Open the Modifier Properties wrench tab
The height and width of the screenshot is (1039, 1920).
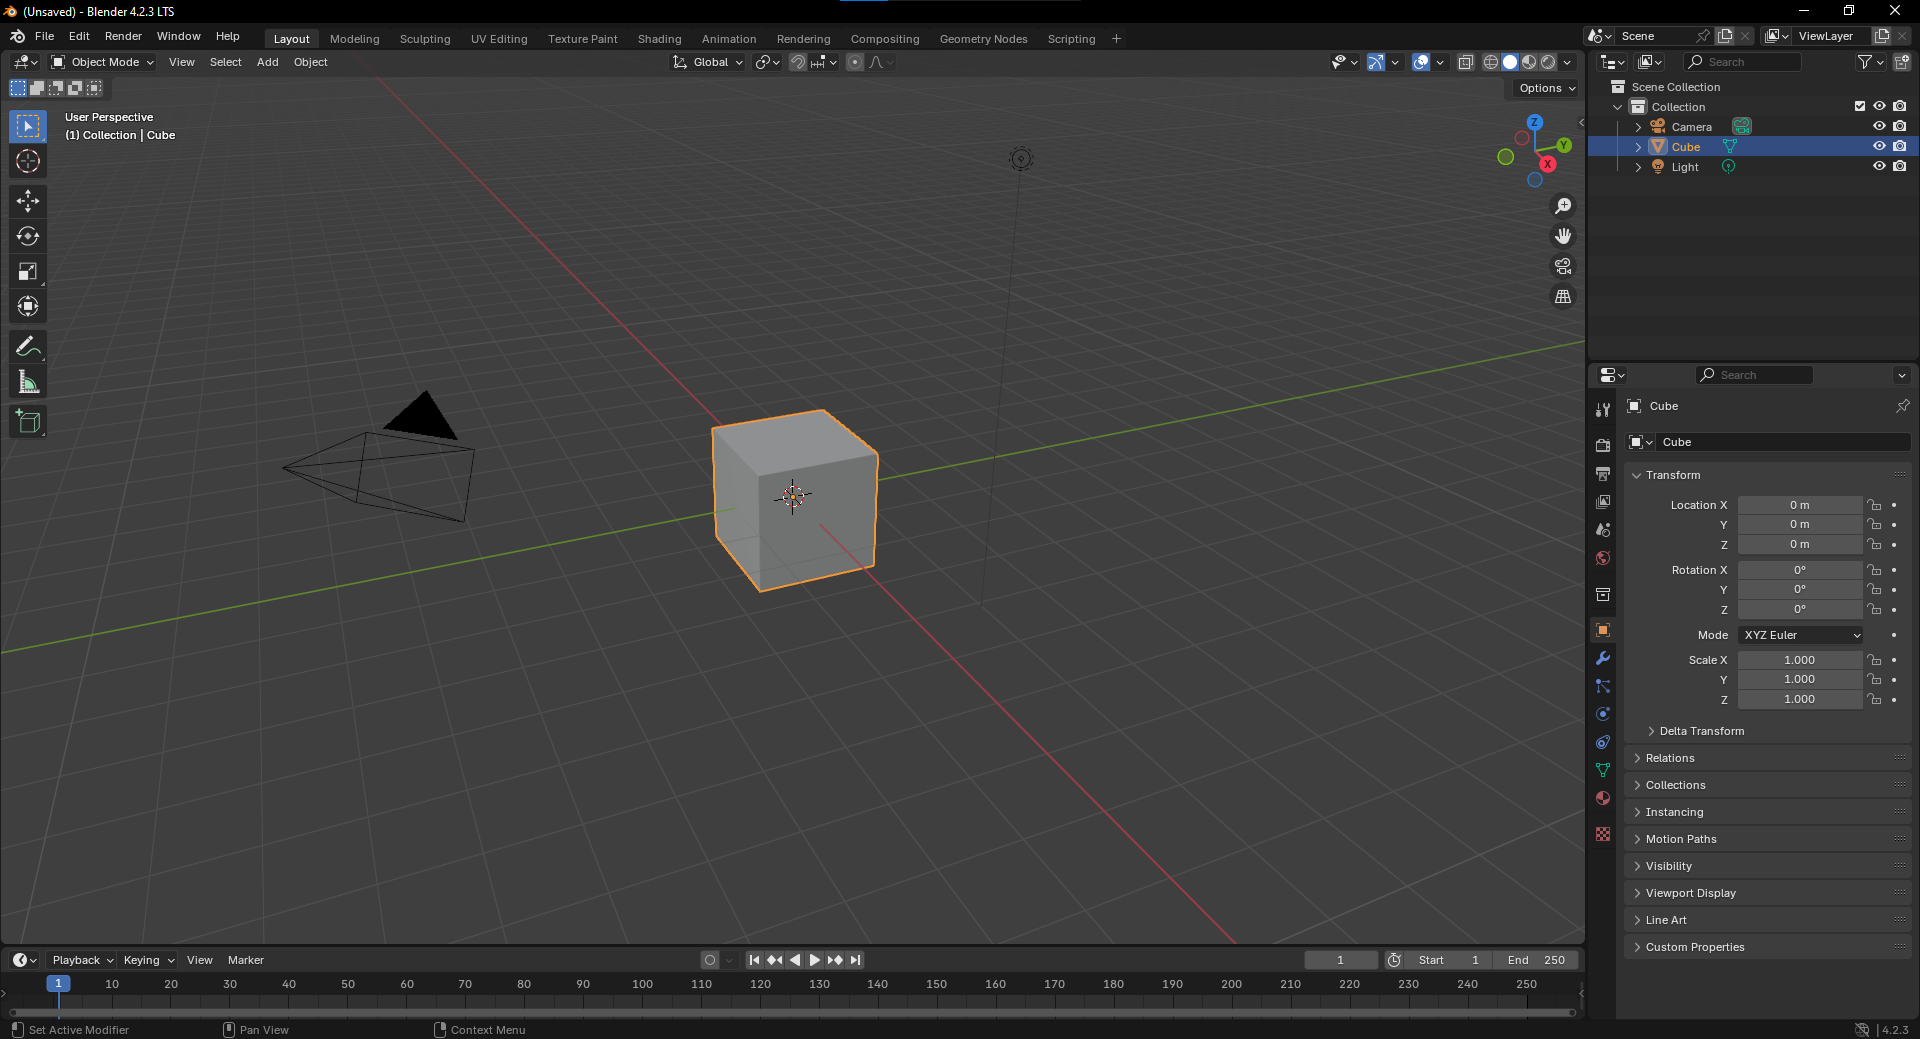tap(1602, 658)
